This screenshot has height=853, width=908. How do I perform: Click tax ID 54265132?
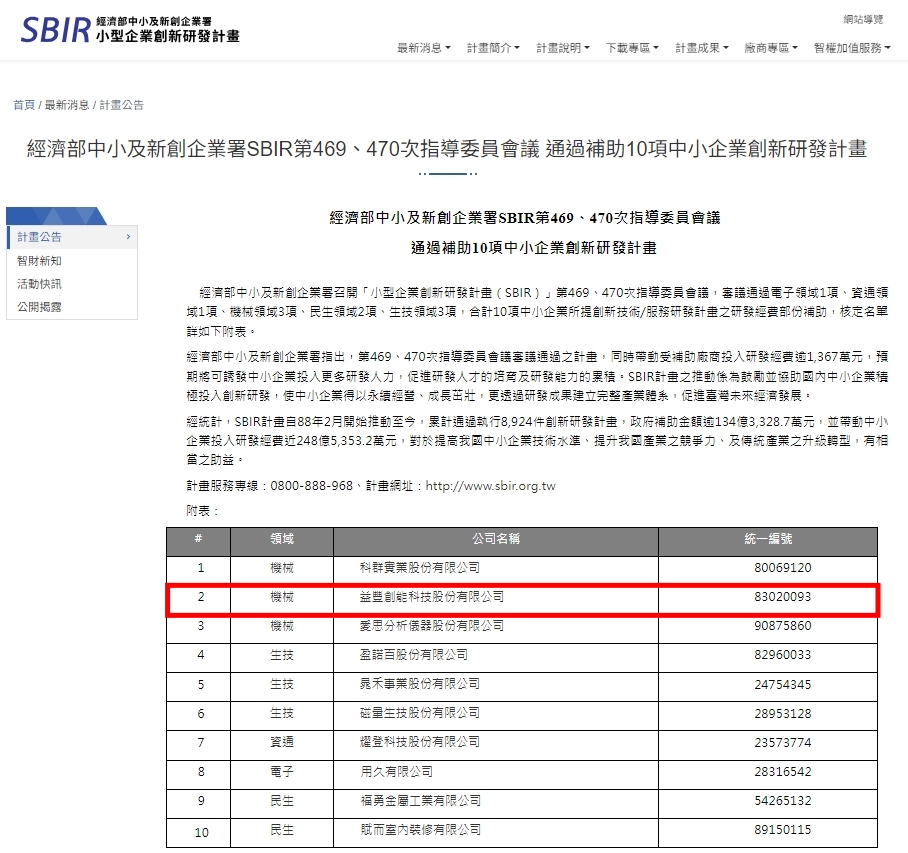(783, 801)
